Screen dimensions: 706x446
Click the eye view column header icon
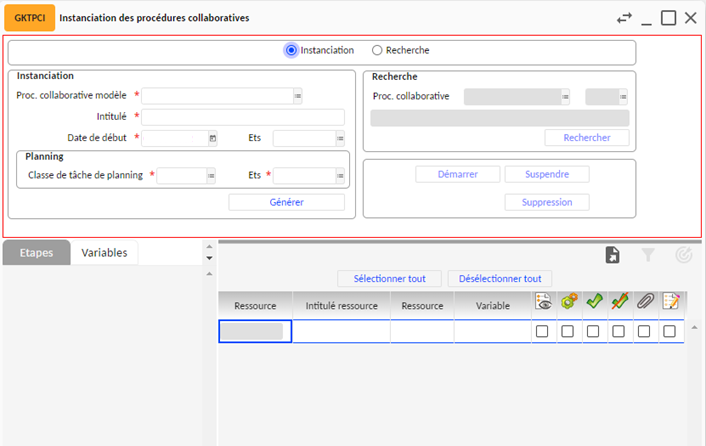(543, 303)
